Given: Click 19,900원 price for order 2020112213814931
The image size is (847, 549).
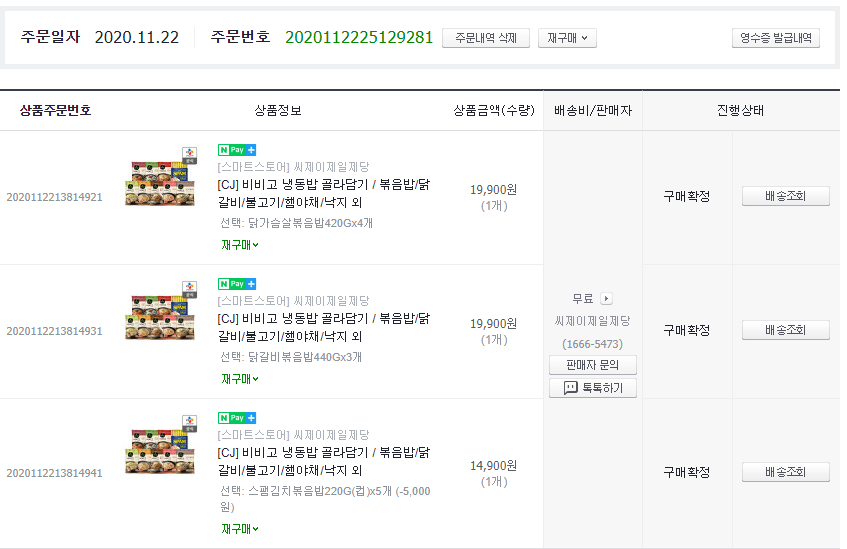Looking at the screenshot, I should pyautogui.click(x=493, y=324).
